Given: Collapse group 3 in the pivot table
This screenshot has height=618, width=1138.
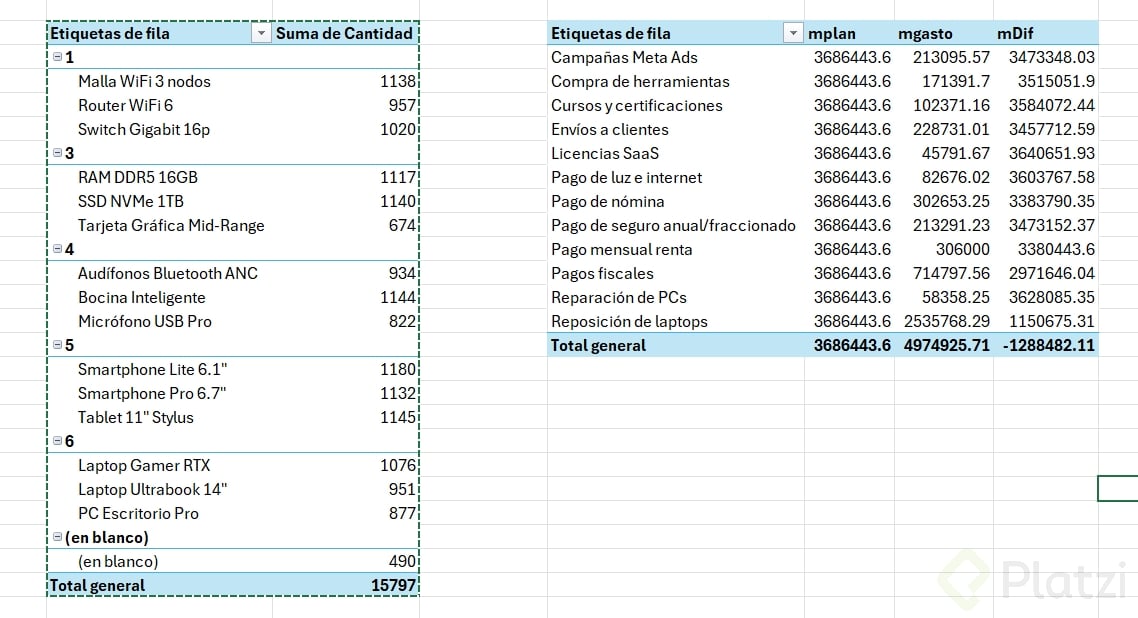Looking at the screenshot, I should coord(57,152).
